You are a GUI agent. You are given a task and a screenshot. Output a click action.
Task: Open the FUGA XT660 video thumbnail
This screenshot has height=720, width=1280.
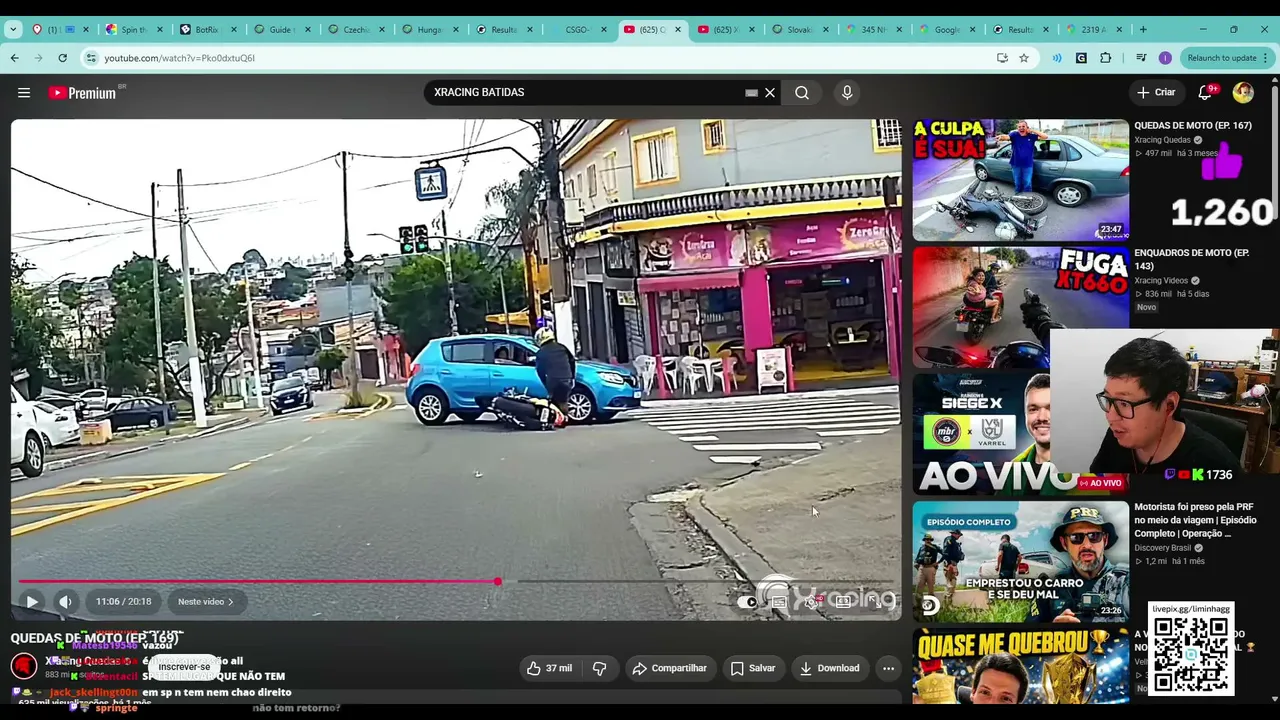(1020, 307)
